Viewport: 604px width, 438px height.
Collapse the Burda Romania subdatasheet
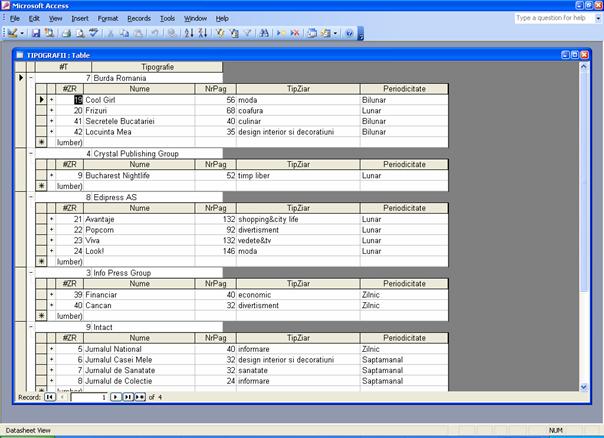click(x=30, y=77)
